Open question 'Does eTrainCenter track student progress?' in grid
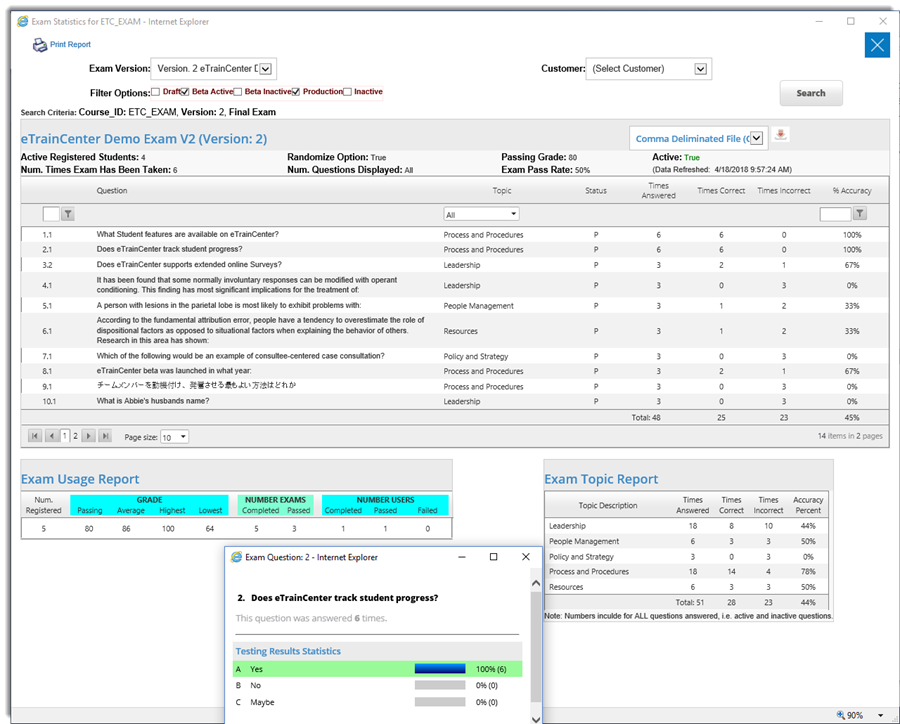The height and width of the screenshot is (724, 900). 169,249
